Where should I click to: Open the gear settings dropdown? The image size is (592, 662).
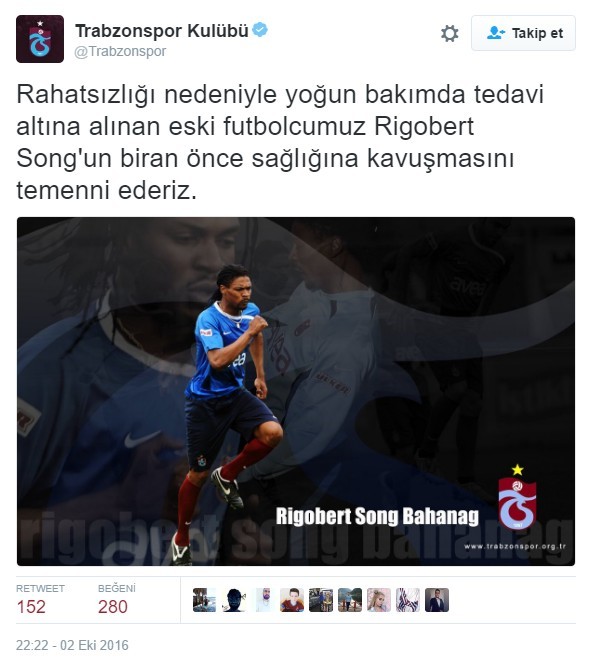pyautogui.click(x=449, y=33)
